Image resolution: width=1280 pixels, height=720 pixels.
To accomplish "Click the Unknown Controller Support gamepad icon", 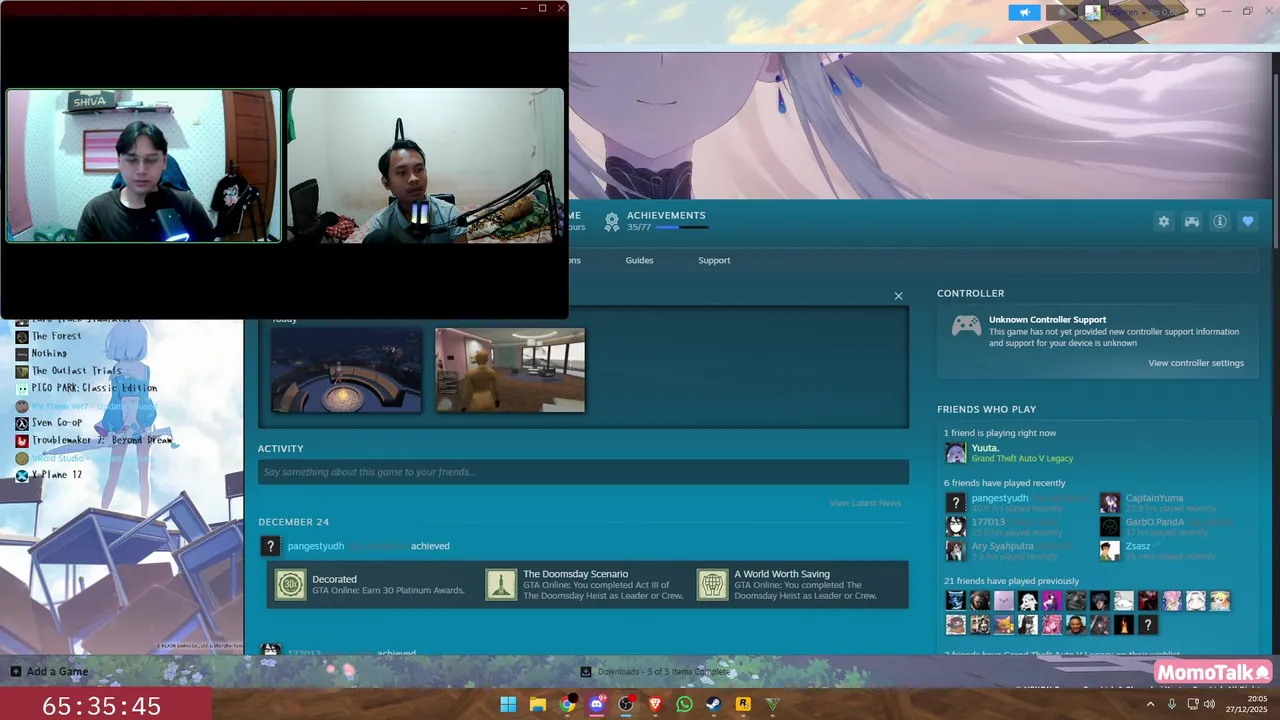I will point(966,326).
